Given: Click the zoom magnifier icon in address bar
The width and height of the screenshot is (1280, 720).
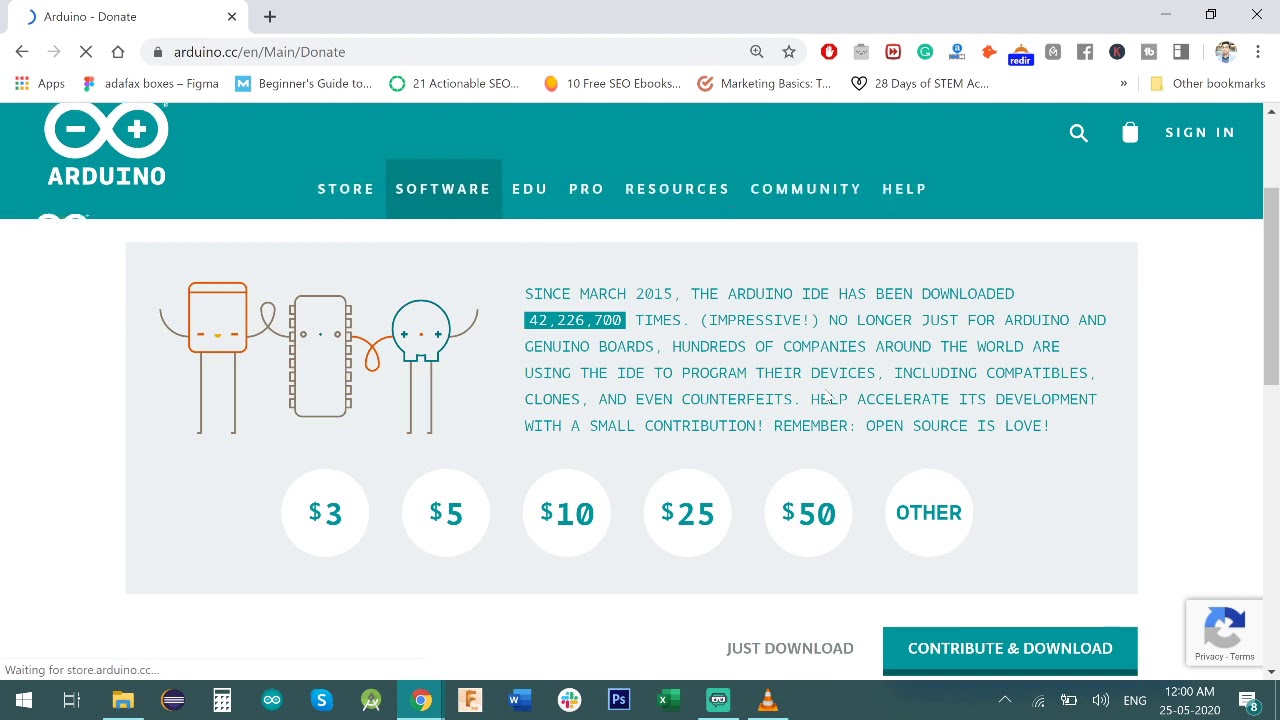Looking at the screenshot, I should pyautogui.click(x=757, y=52).
